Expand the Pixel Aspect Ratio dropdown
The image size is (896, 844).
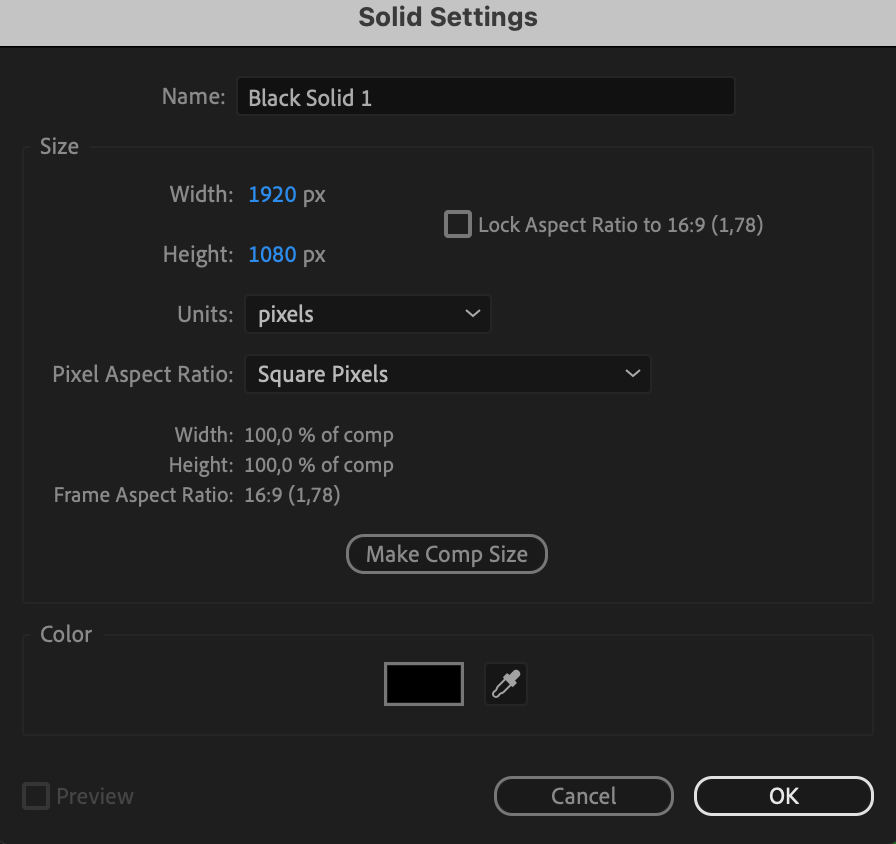click(x=447, y=374)
